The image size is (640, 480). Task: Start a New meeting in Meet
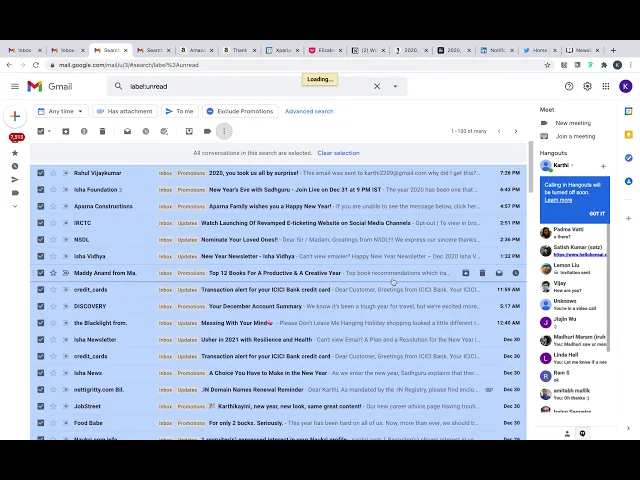click(x=573, y=123)
